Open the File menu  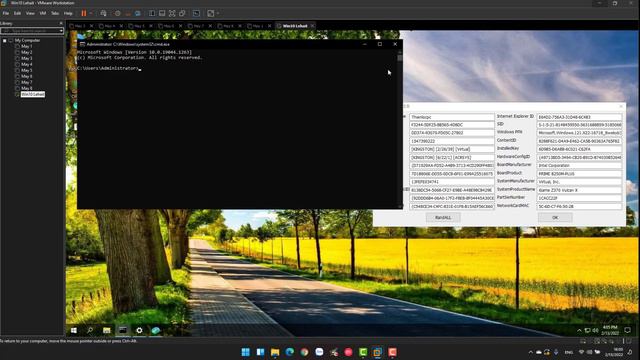tap(6, 13)
